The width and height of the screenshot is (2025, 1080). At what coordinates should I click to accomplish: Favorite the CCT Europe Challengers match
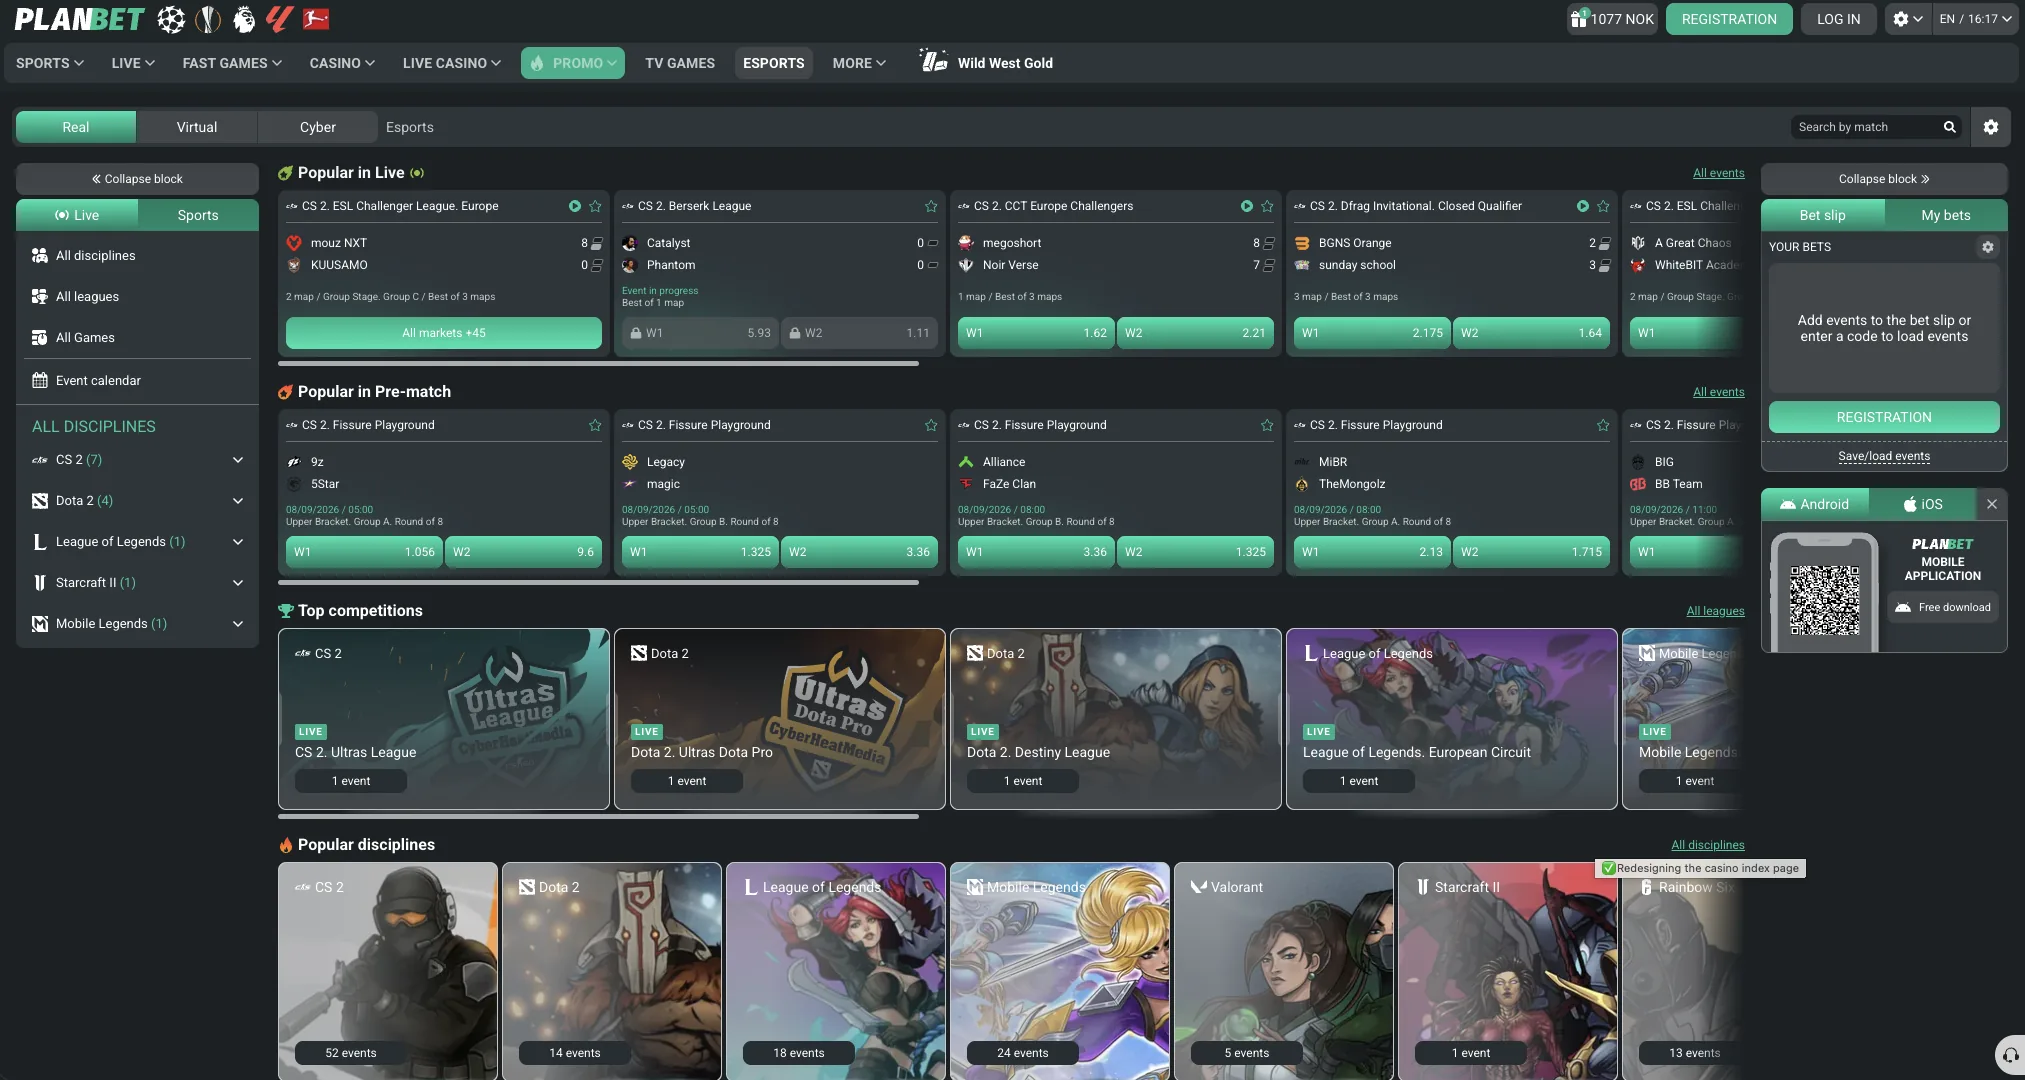pyautogui.click(x=1267, y=206)
